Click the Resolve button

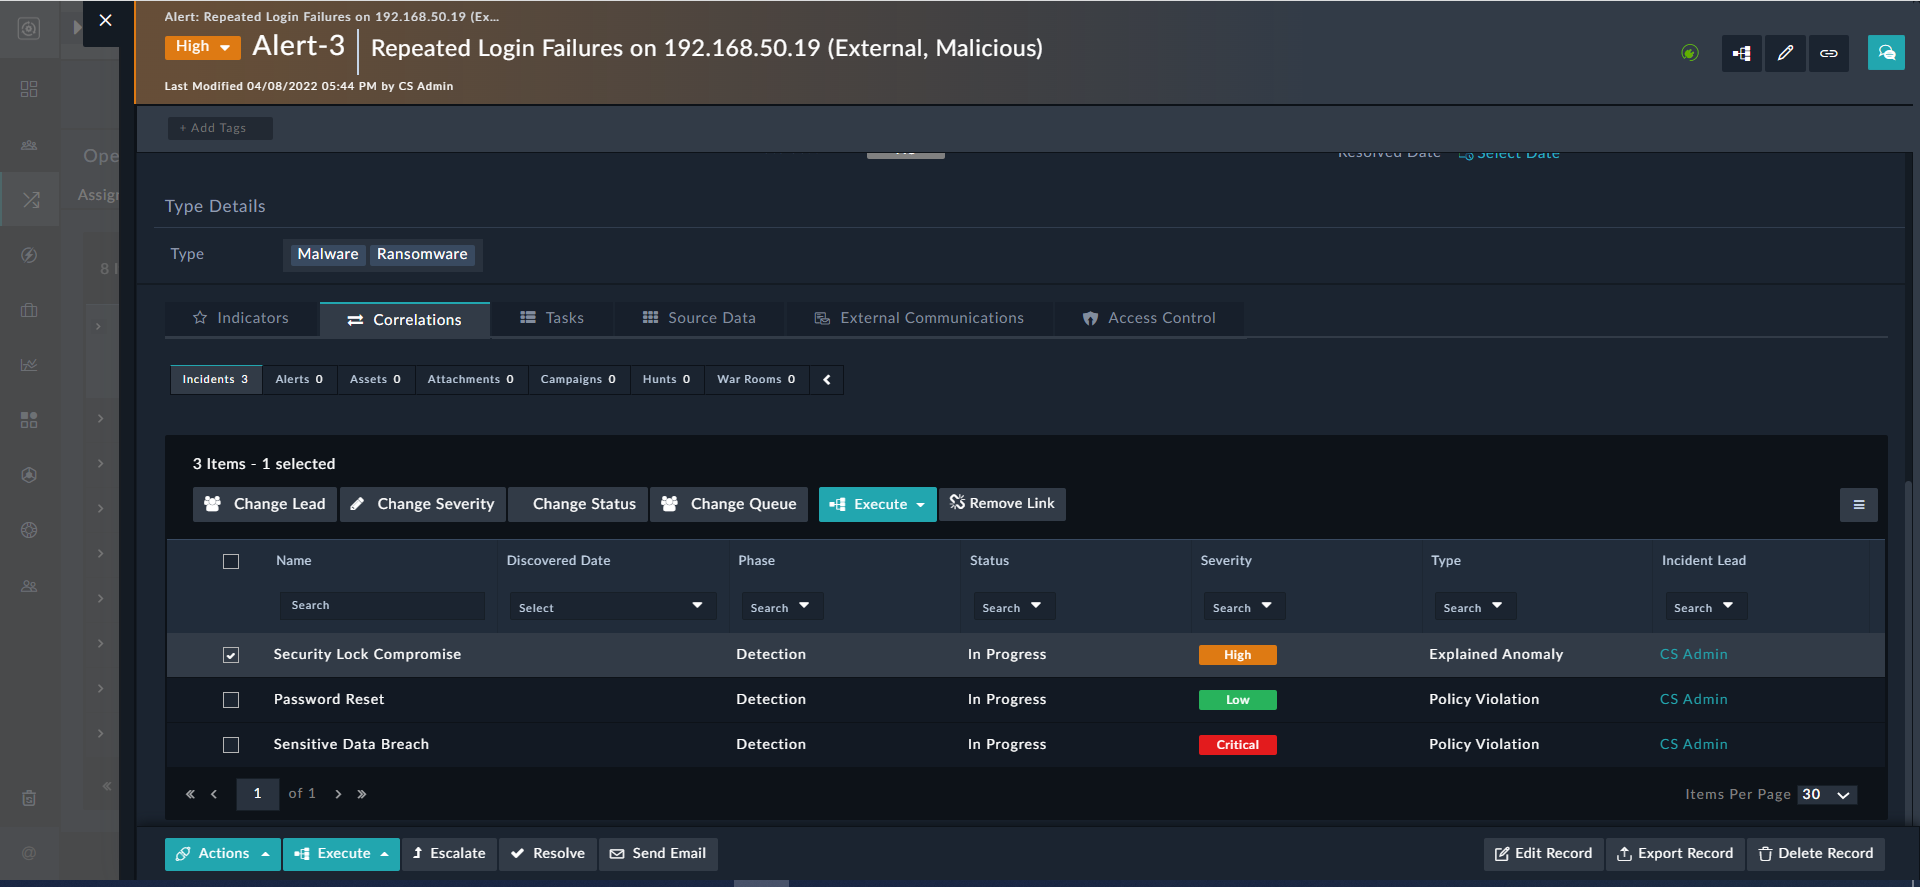[x=548, y=854]
